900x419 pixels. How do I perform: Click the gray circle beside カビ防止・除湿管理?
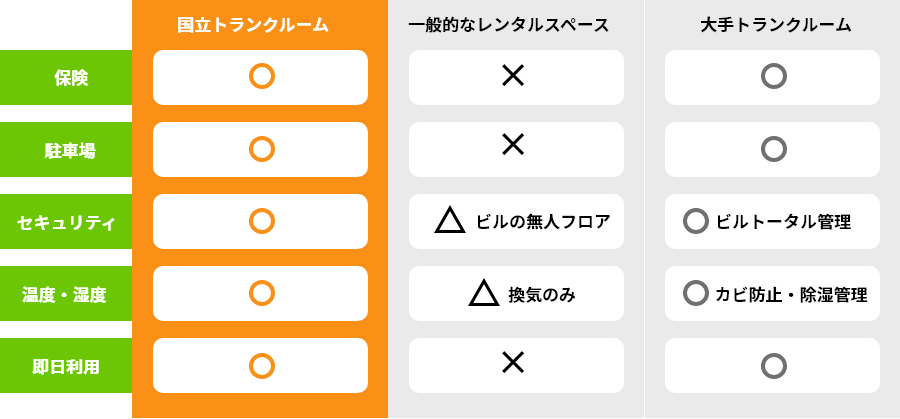tap(695, 293)
